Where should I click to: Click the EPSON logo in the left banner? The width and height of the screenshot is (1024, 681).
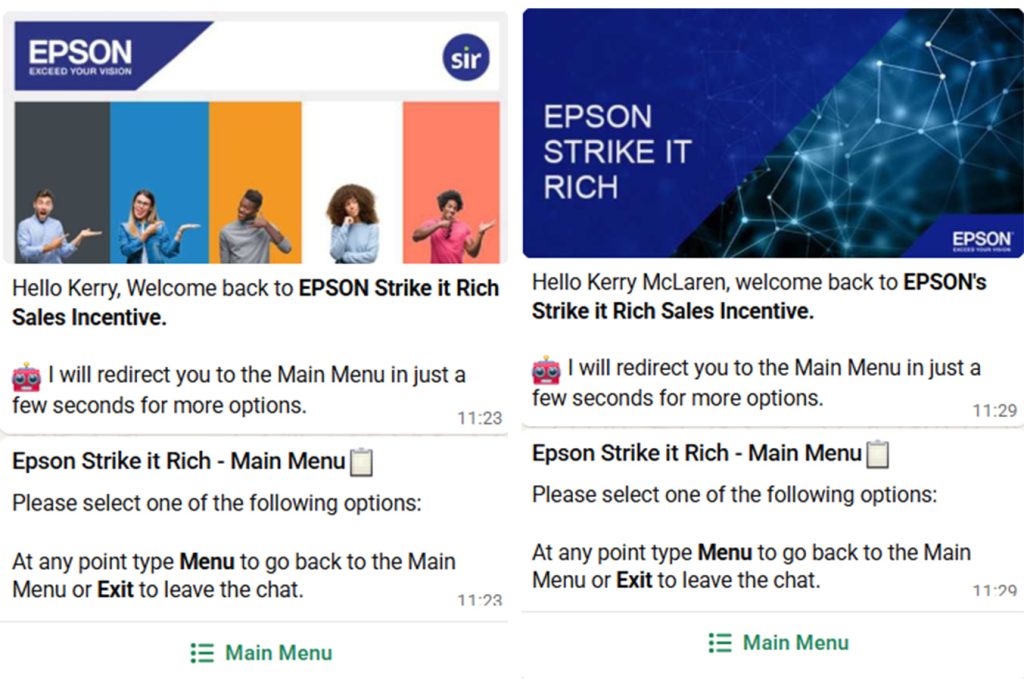pos(80,56)
